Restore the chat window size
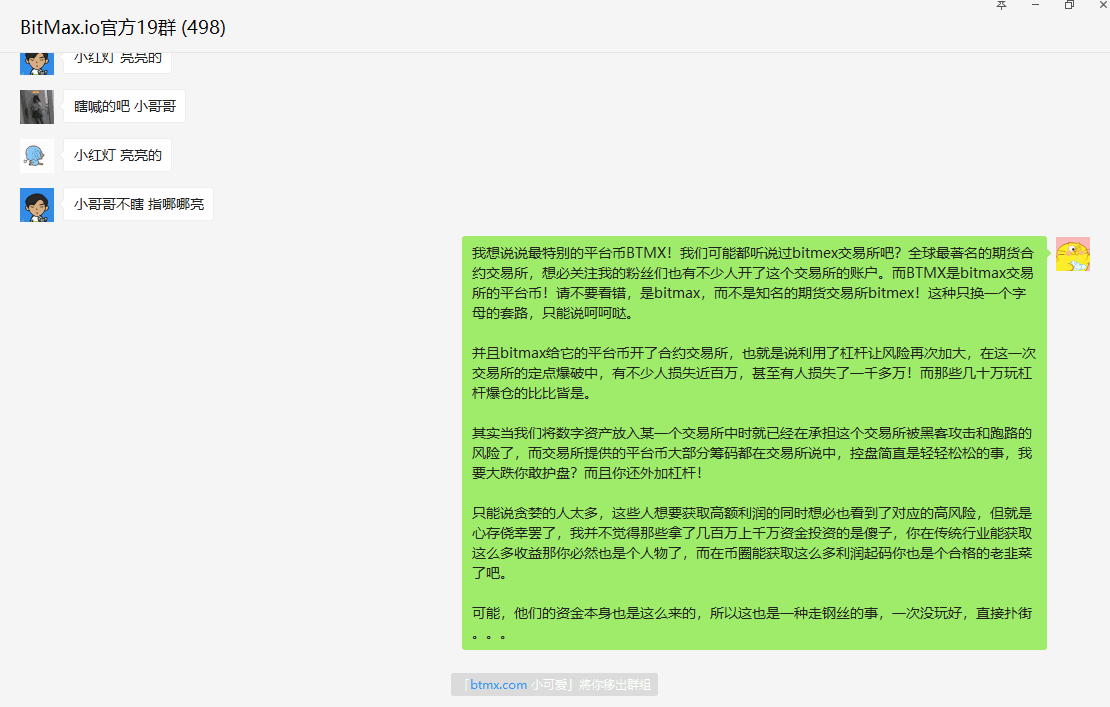Screen dimensions: 1110x707 tap(1069, 5)
